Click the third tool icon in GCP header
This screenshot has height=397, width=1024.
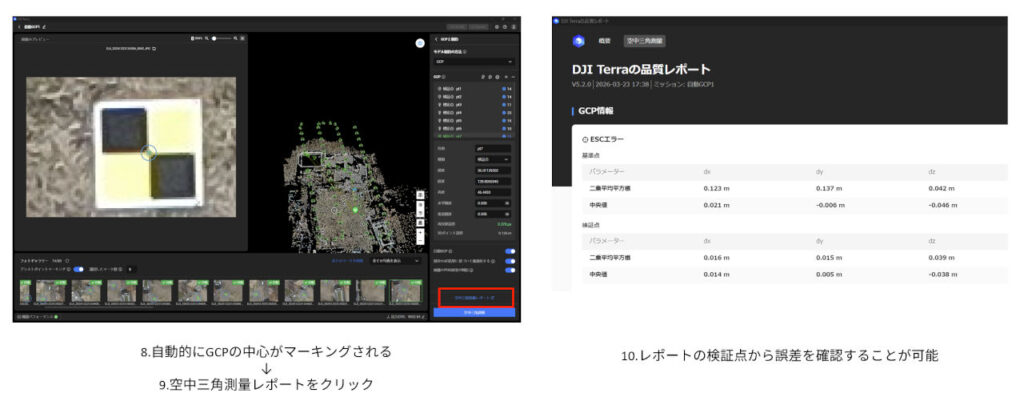[x=498, y=76]
